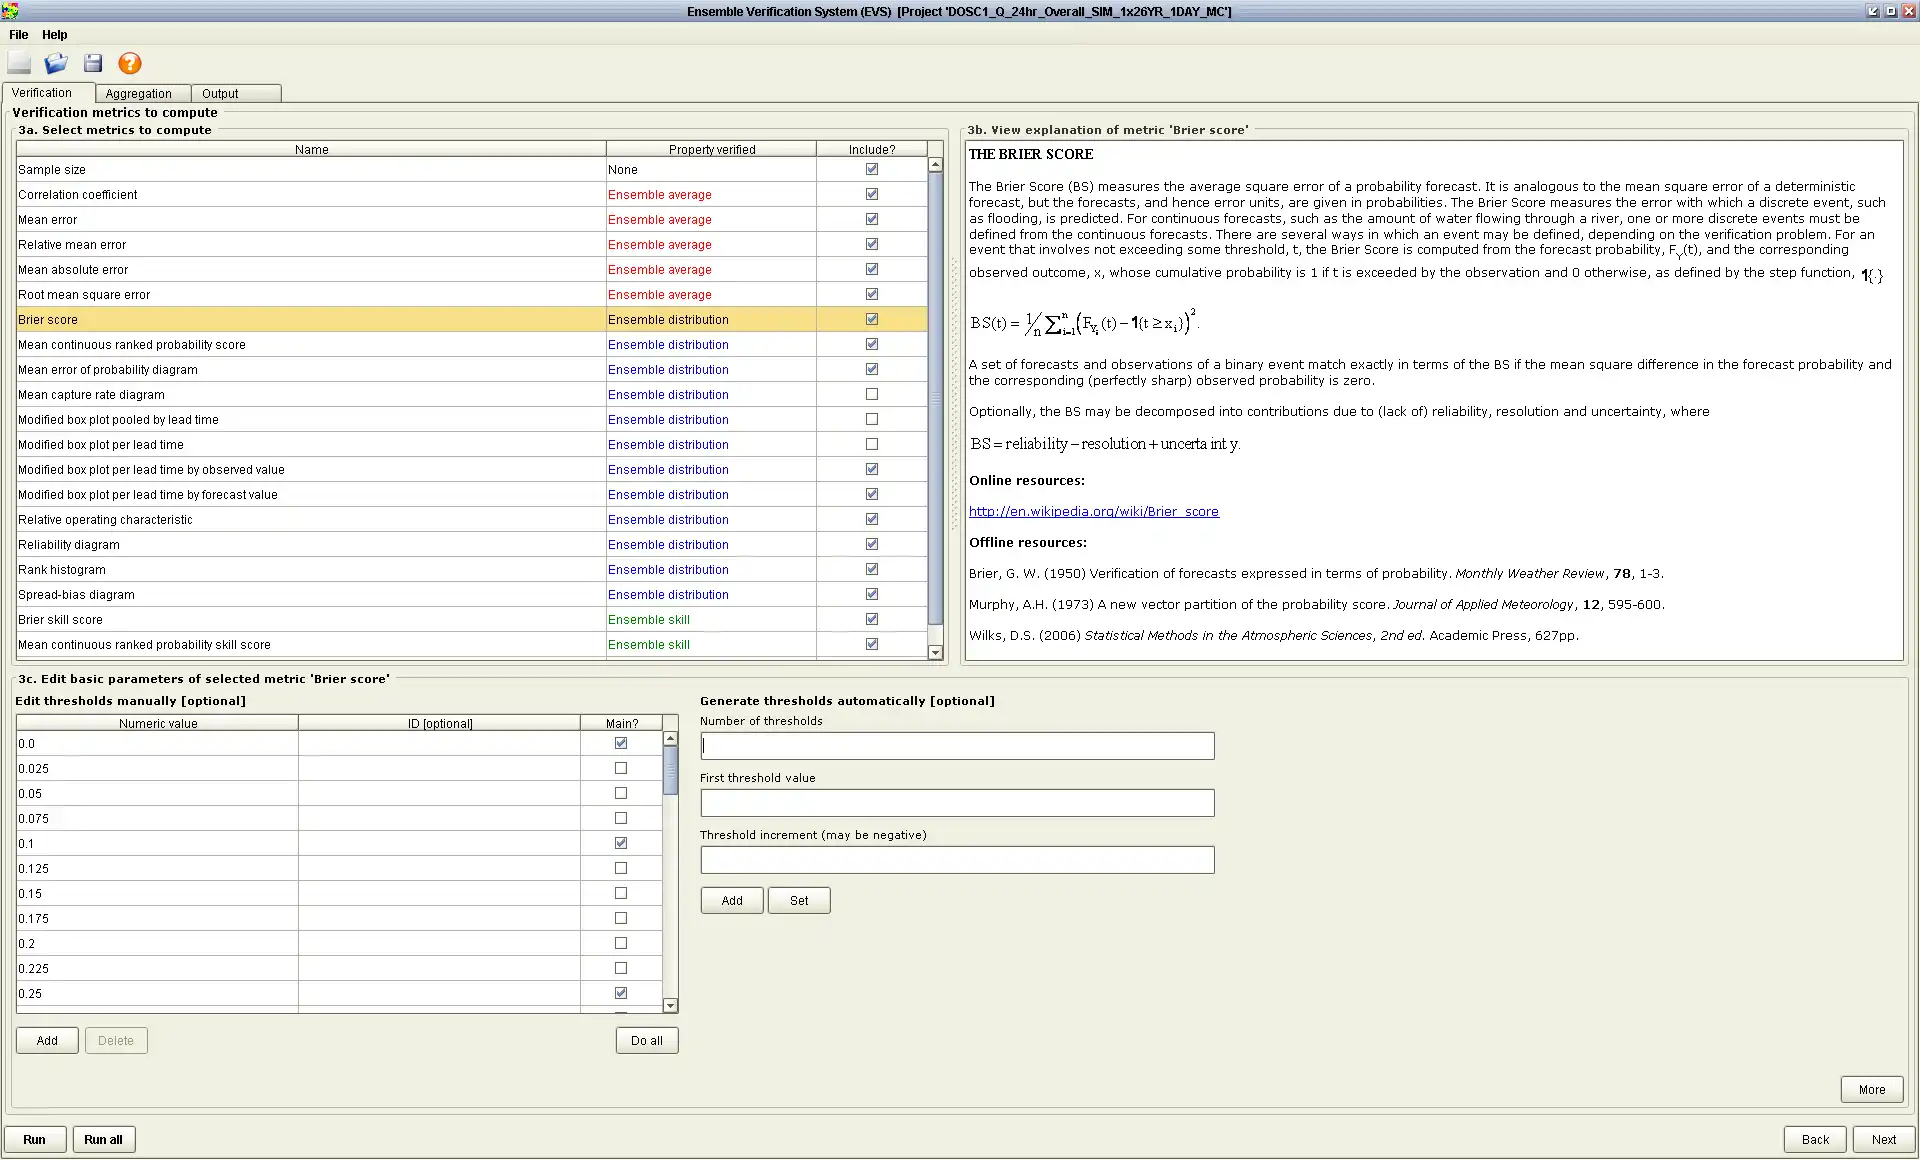
Task: Open a project with the folder icon
Action: (x=56, y=64)
